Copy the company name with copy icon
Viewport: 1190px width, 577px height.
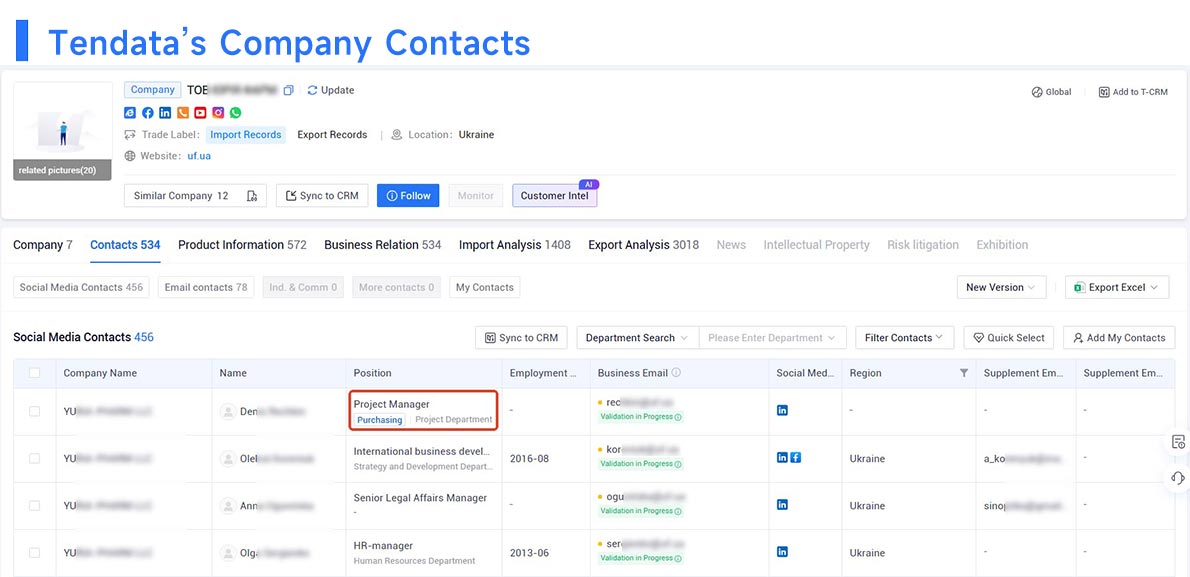pos(288,90)
